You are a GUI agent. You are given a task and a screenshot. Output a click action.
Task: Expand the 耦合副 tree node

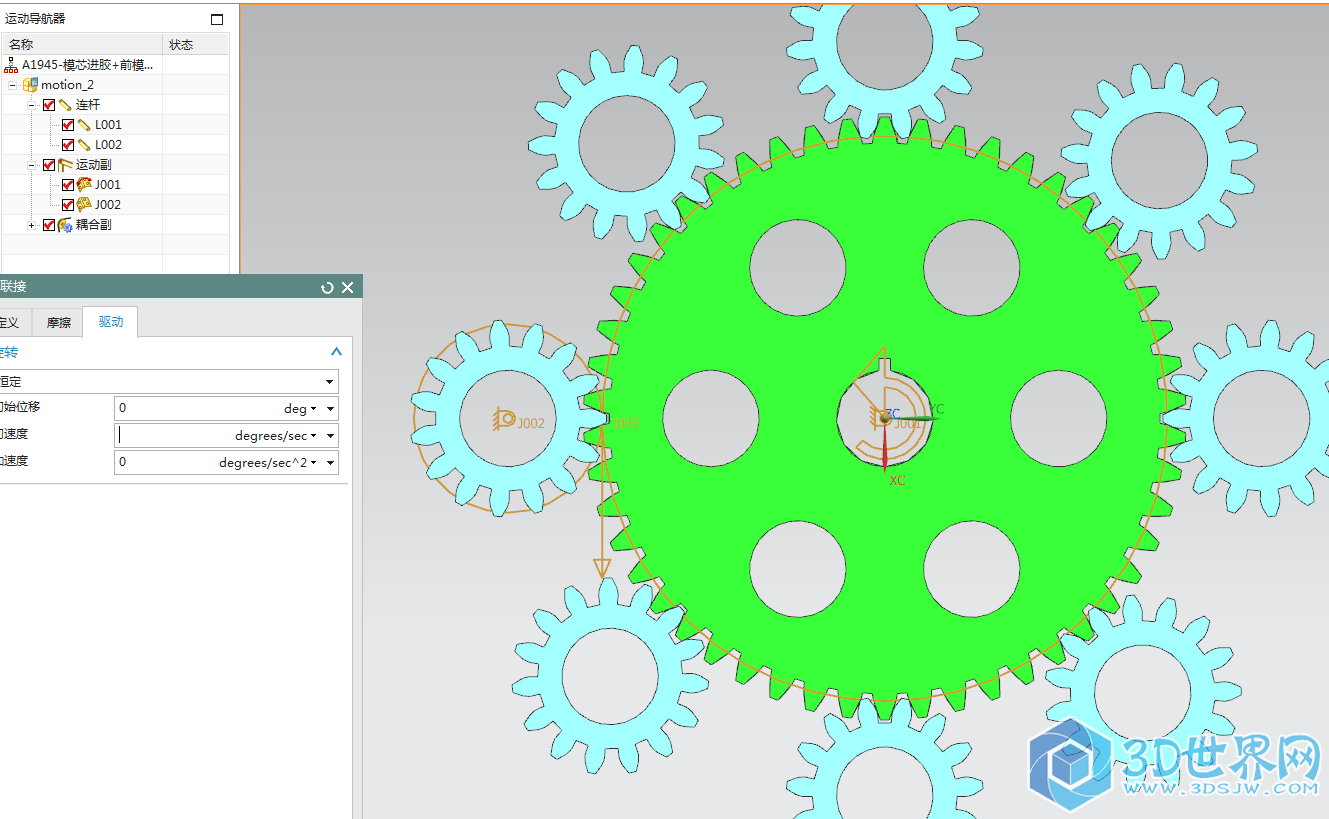click(x=32, y=225)
